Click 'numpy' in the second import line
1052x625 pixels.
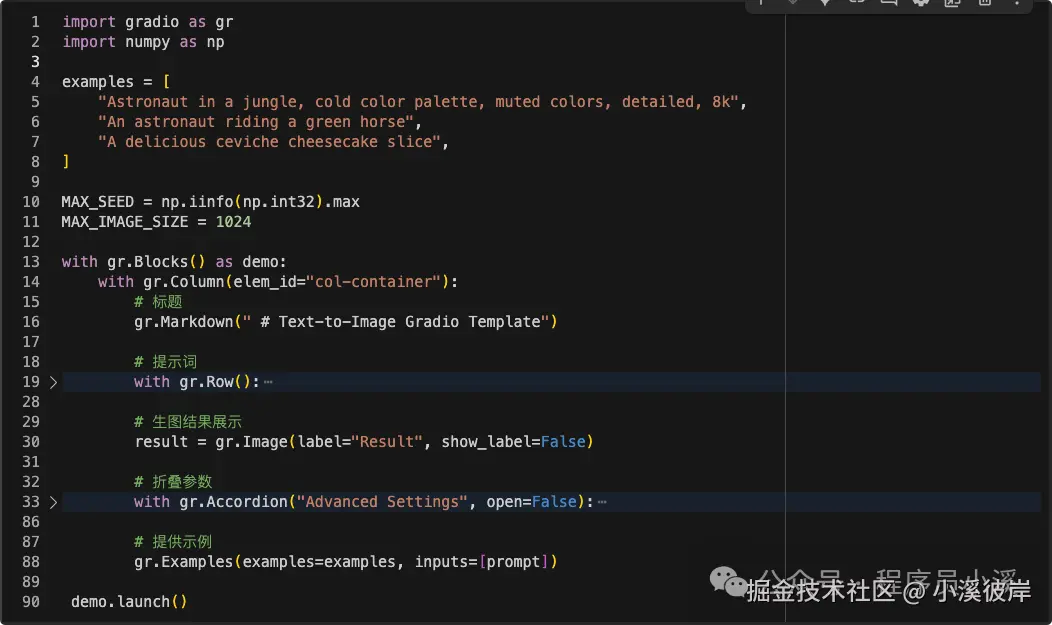[148, 42]
